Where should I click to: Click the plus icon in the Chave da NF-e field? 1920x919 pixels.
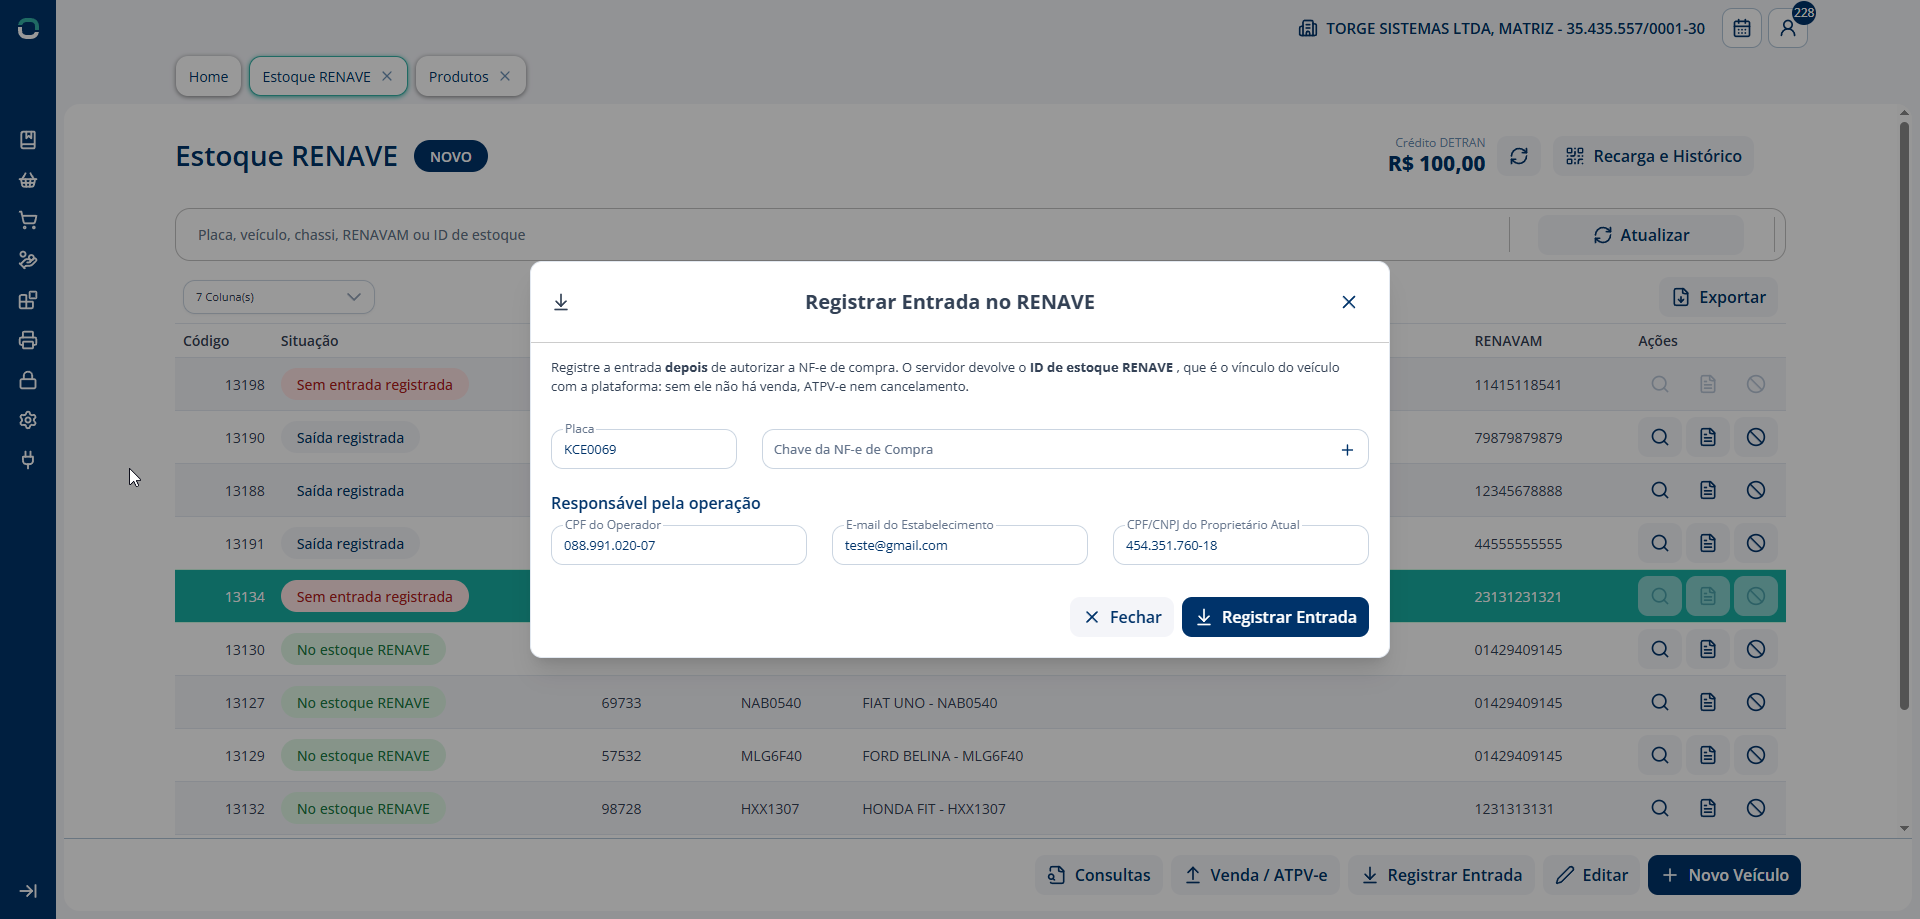coord(1347,450)
